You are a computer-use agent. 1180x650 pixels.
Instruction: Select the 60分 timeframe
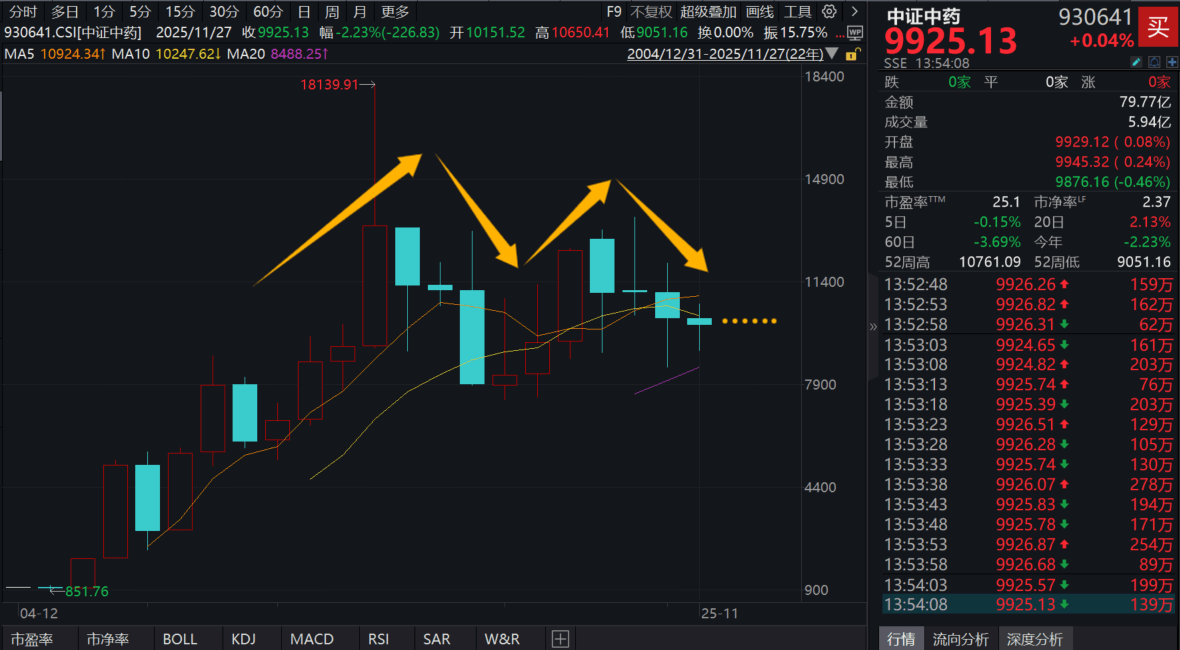(x=267, y=12)
